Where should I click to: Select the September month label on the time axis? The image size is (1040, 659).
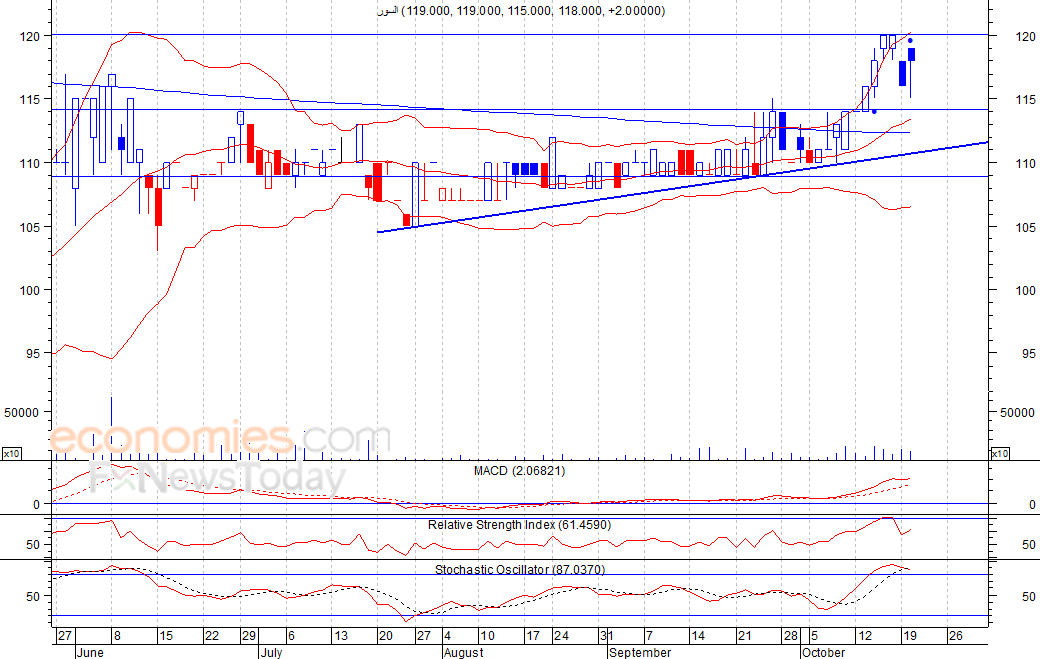[640, 652]
